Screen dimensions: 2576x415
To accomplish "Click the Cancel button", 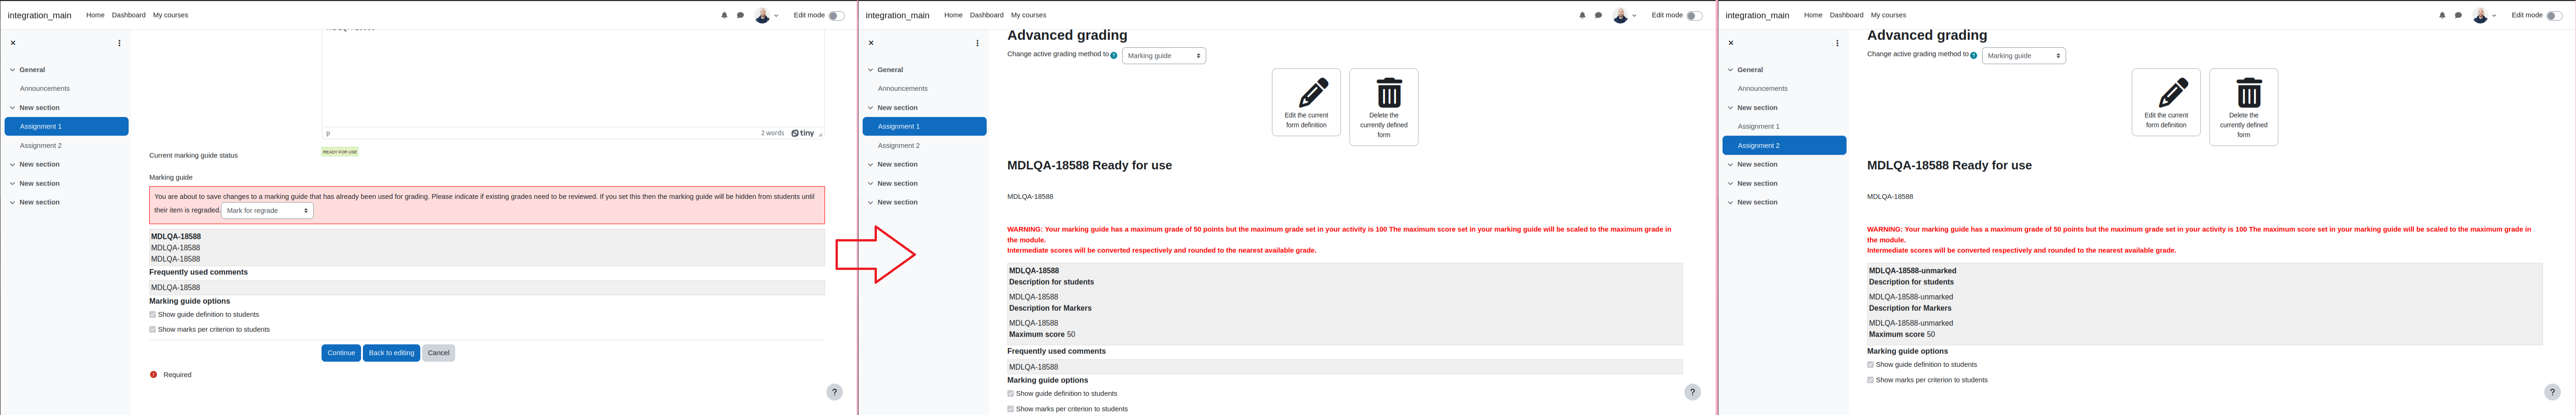I will tap(438, 353).
